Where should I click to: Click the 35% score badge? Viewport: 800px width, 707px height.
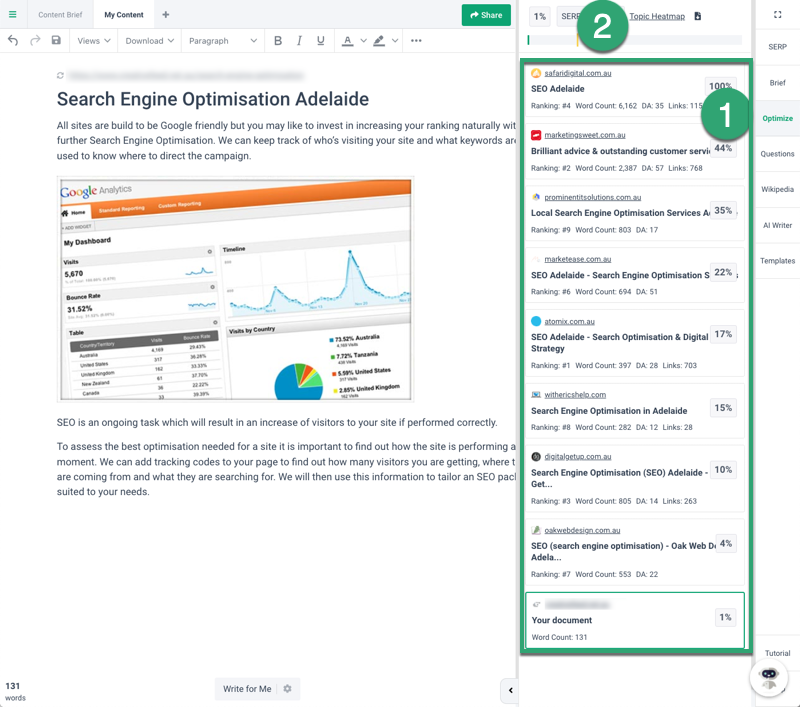pyautogui.click(x=723, y=211)
